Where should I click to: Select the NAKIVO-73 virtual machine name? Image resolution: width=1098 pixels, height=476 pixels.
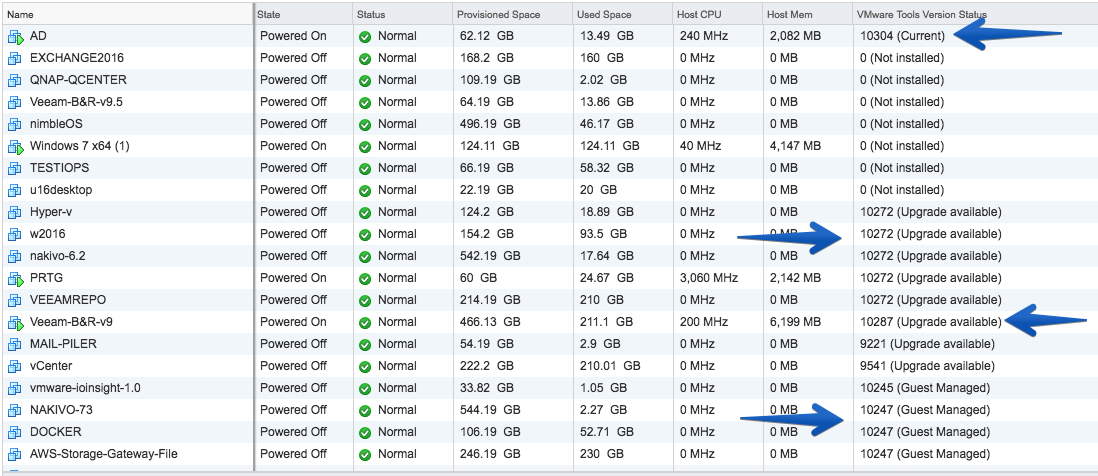tap(61, 410)
